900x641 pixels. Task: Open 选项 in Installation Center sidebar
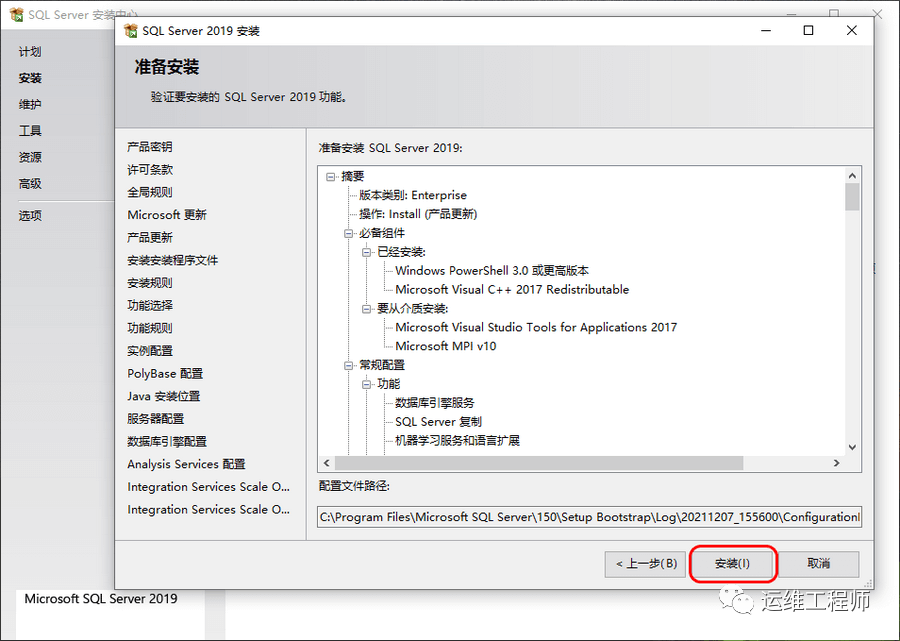point(30,216)
